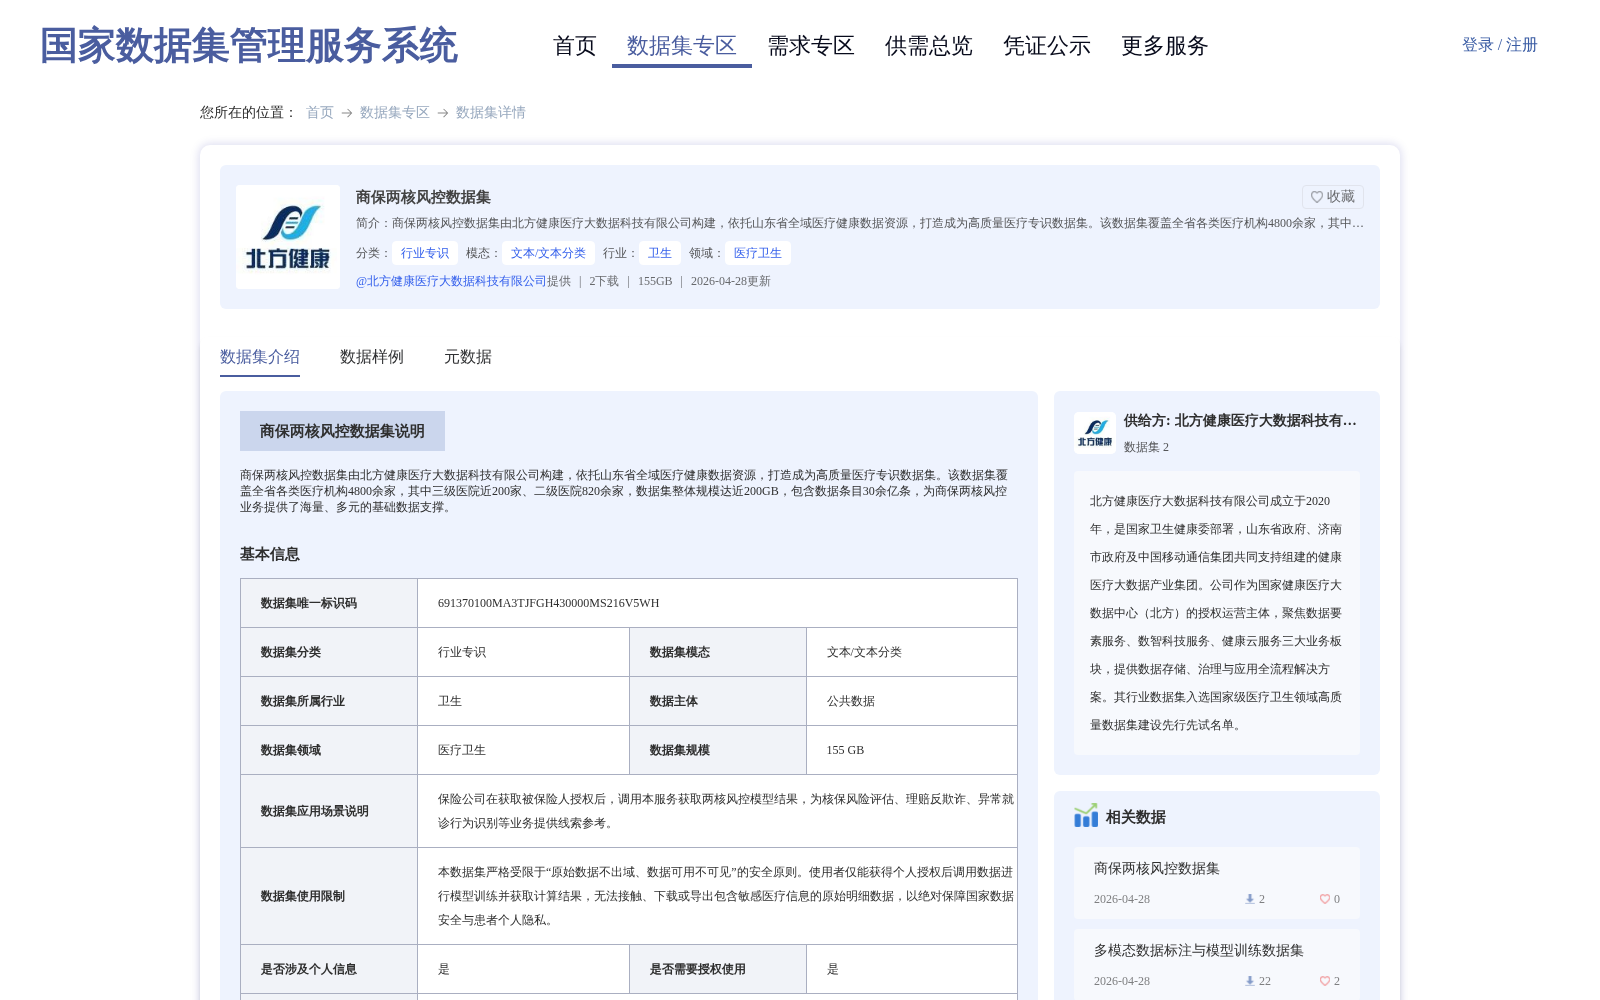1600x1000 pixels.
Task: Open 更多服务 navigation menu
Action: (x=1165, y=46)
